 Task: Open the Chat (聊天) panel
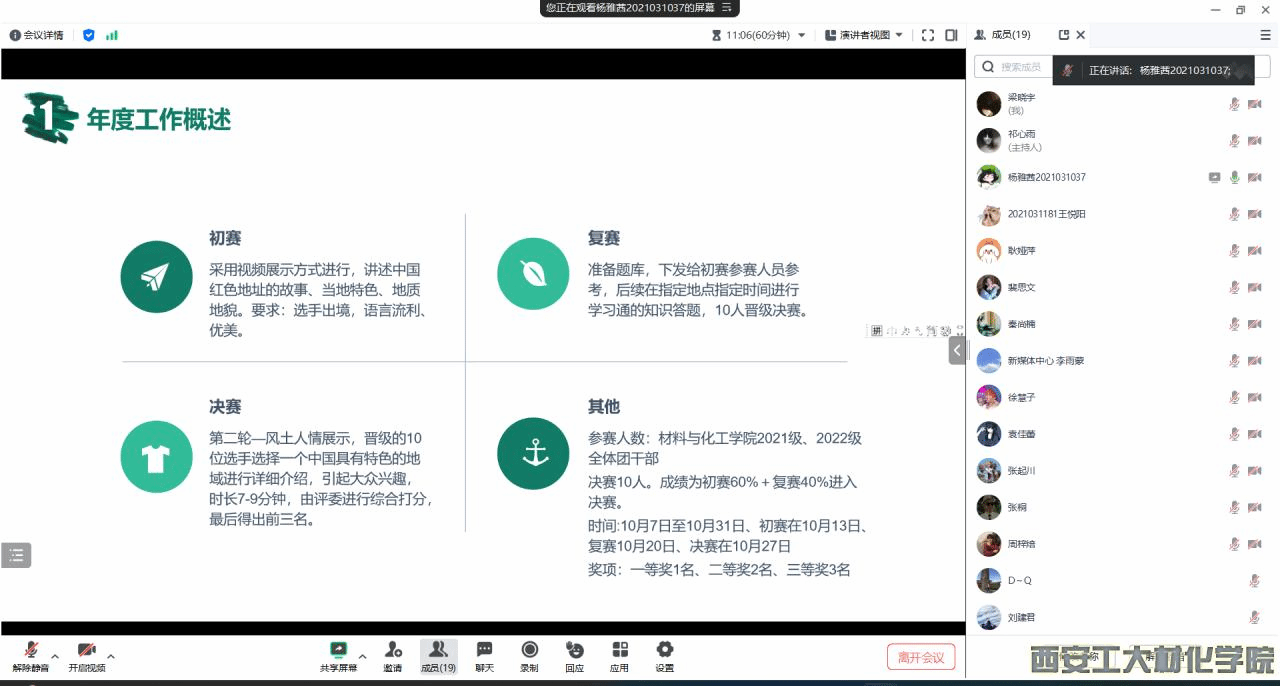[x=484, y=651]
